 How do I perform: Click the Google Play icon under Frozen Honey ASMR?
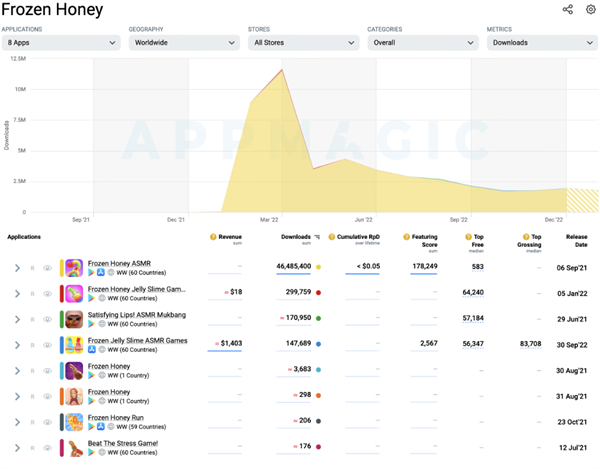[x=91, y=272]
